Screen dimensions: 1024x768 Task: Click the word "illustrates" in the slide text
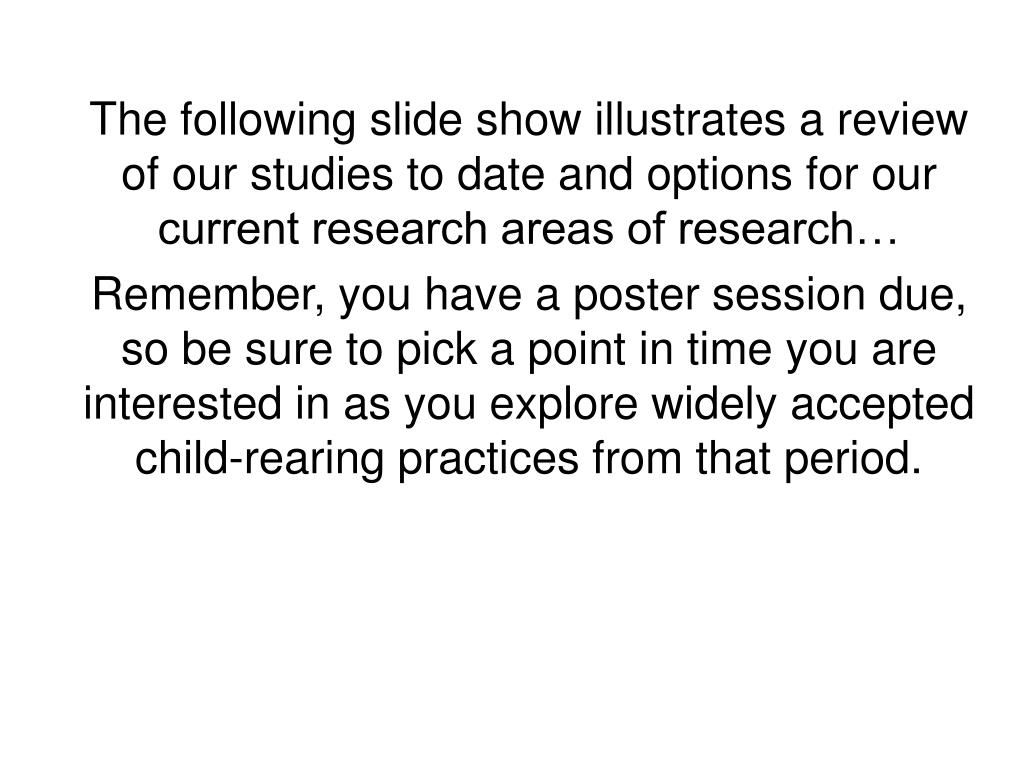690,120
